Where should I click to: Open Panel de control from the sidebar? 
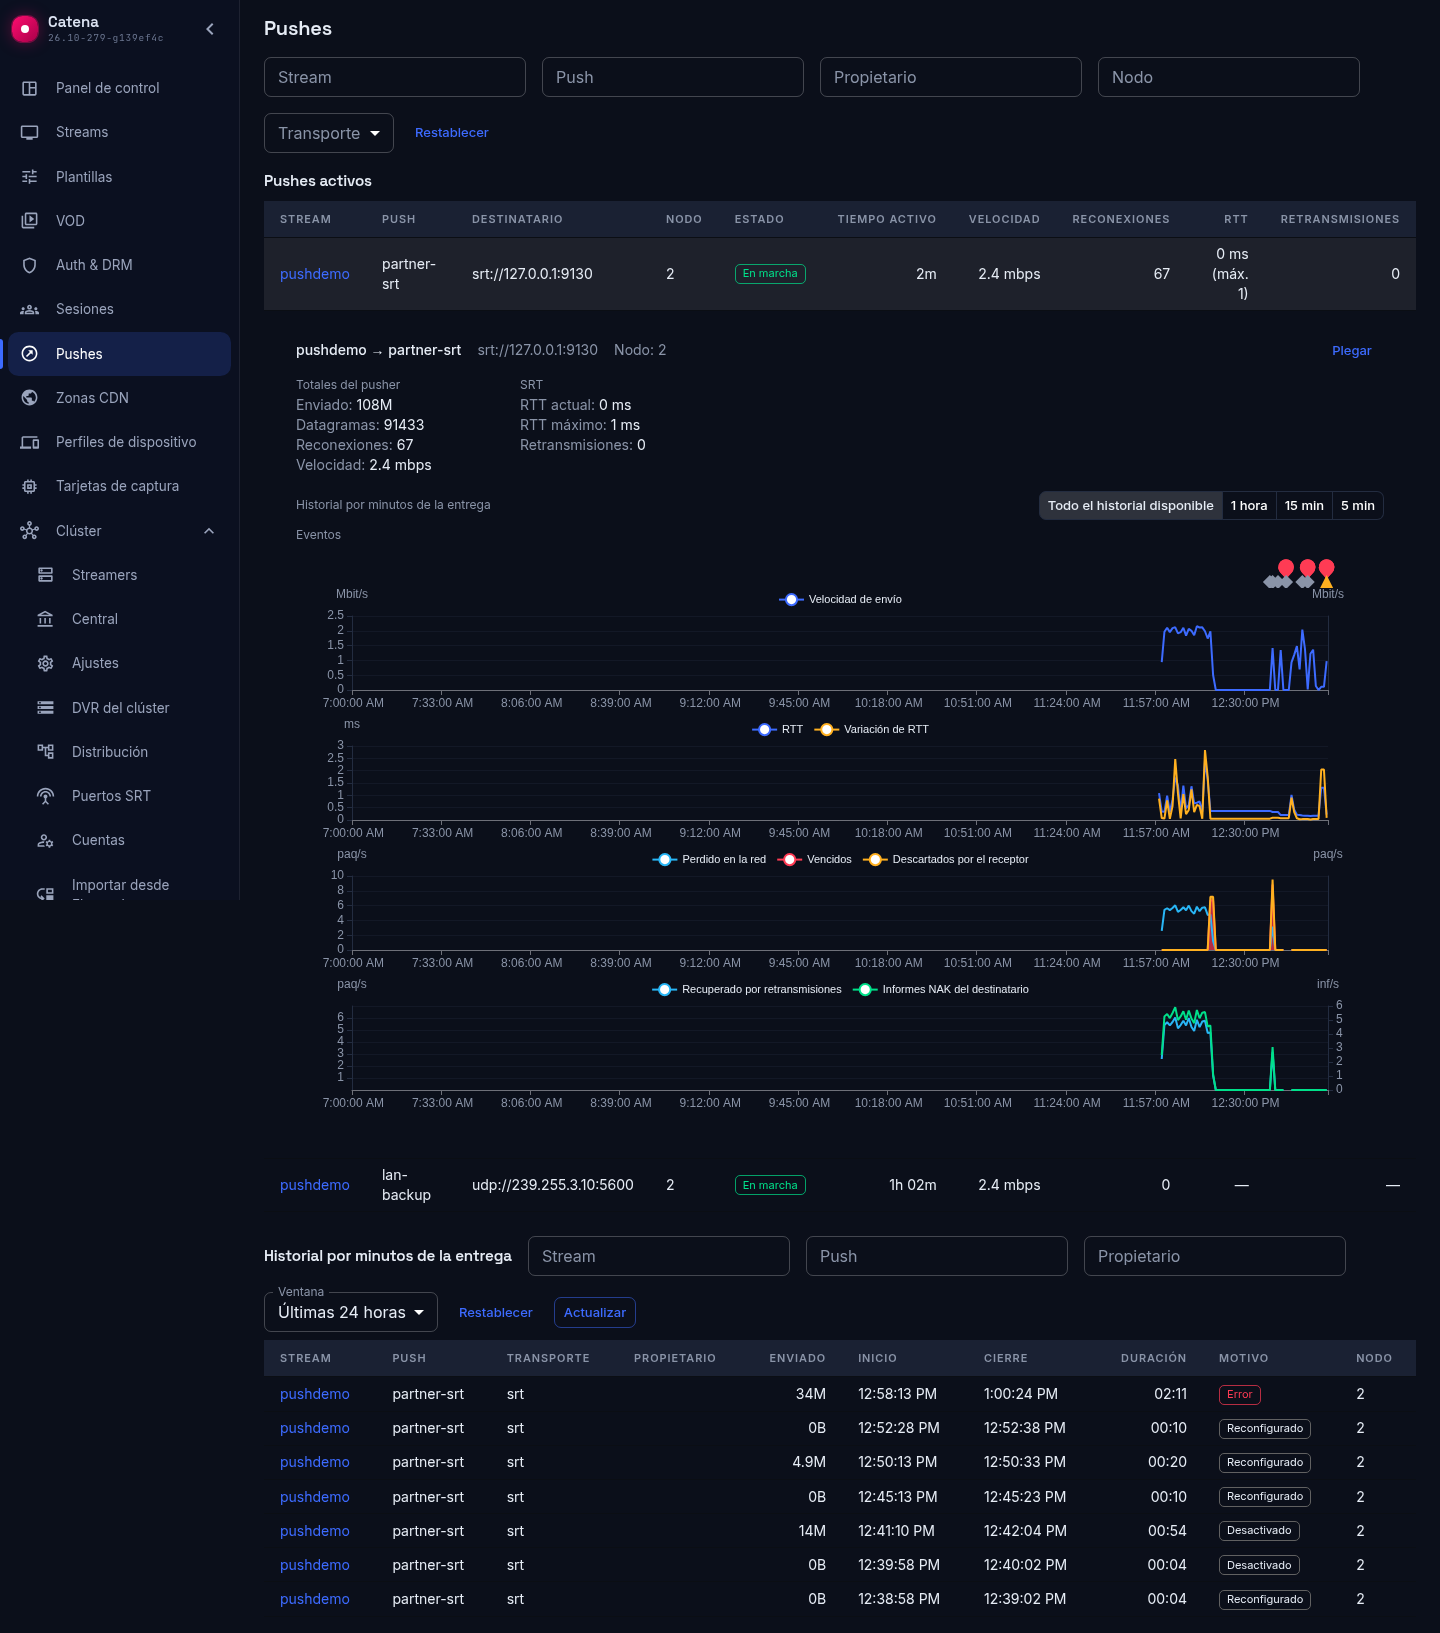(119, 88)
